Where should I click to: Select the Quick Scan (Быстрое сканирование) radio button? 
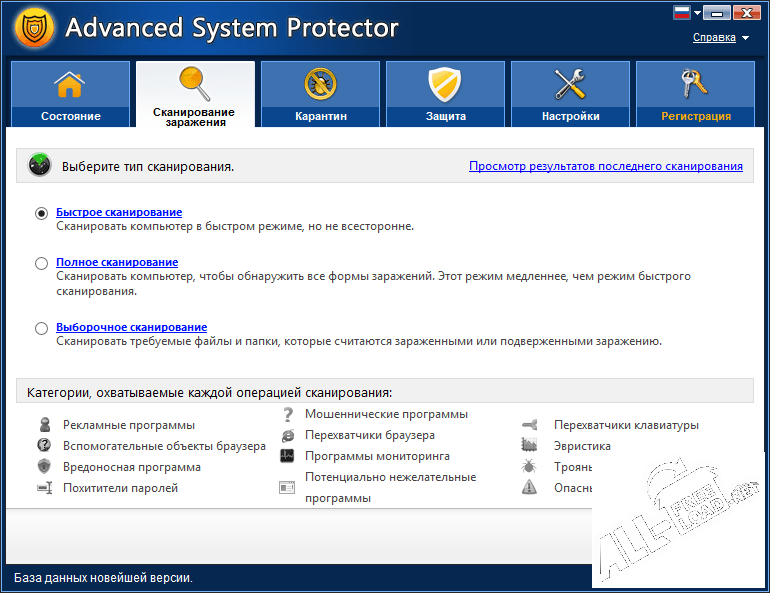tap(41, 213)
